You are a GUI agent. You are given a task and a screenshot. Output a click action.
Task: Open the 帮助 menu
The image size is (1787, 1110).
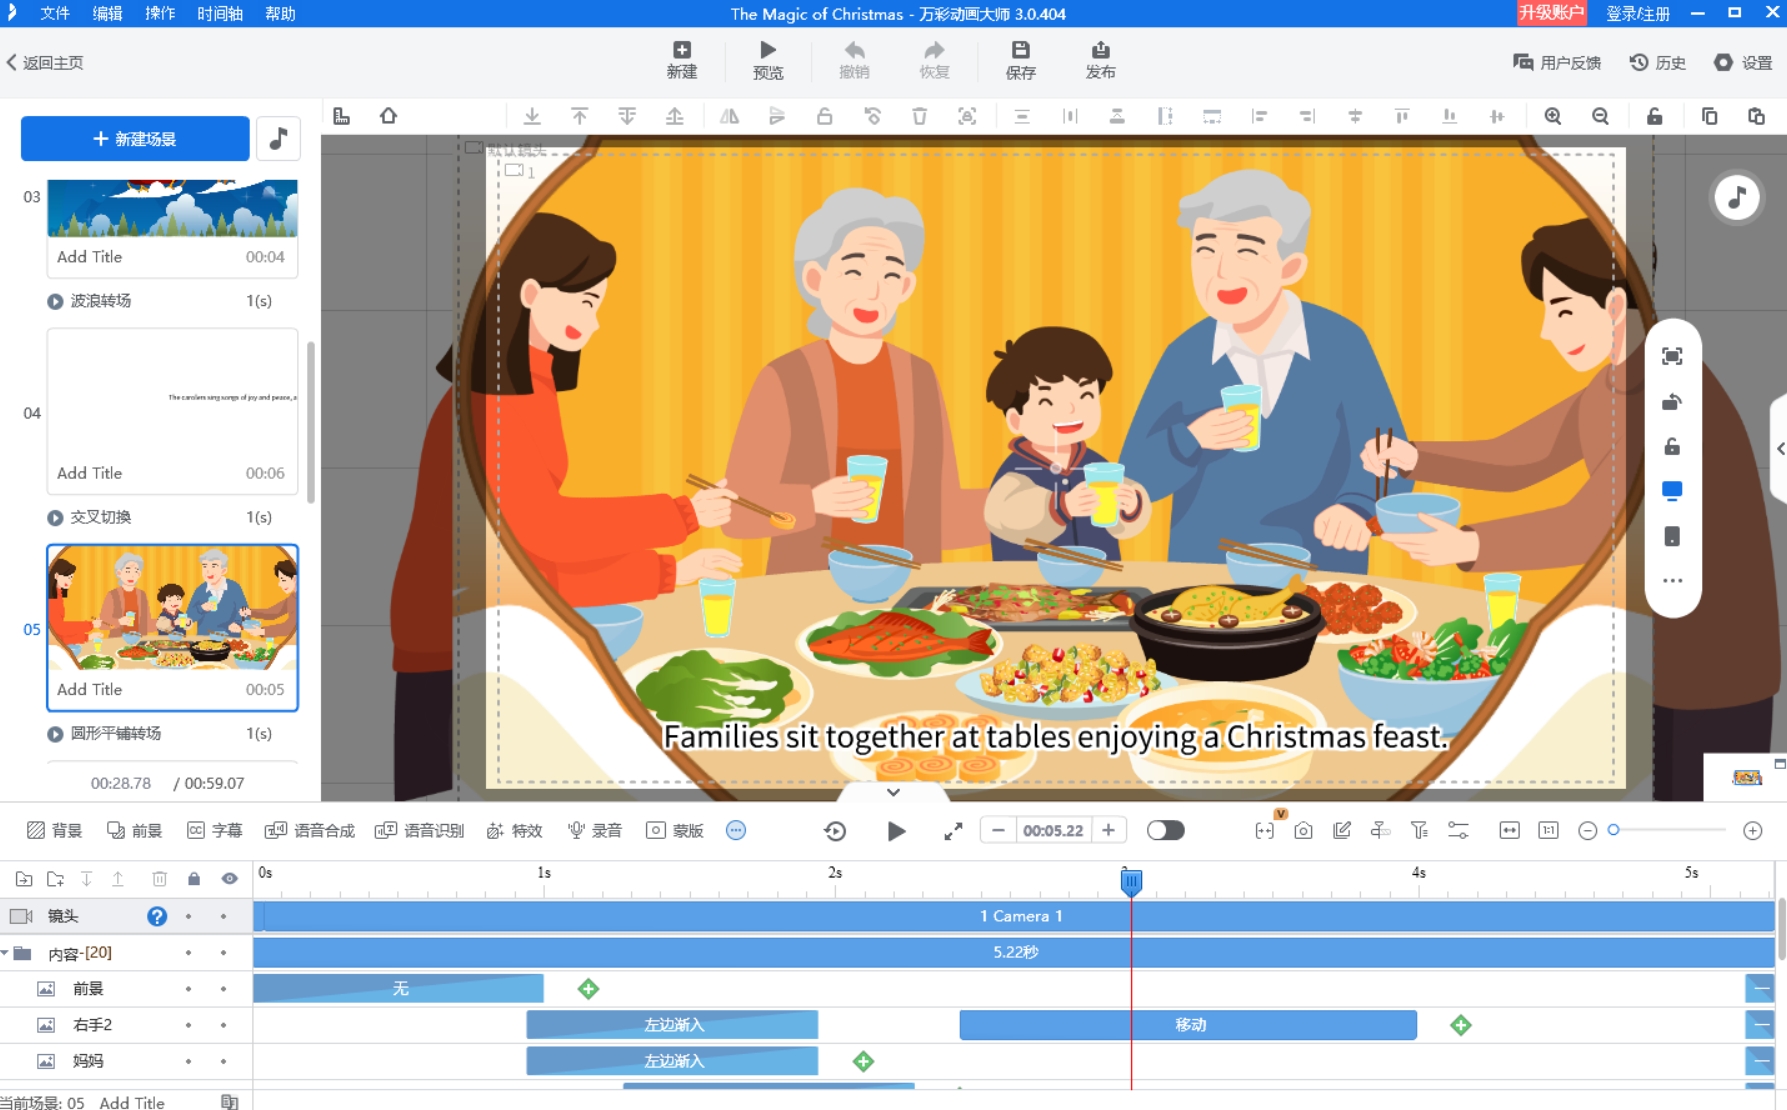click(280, 13)
